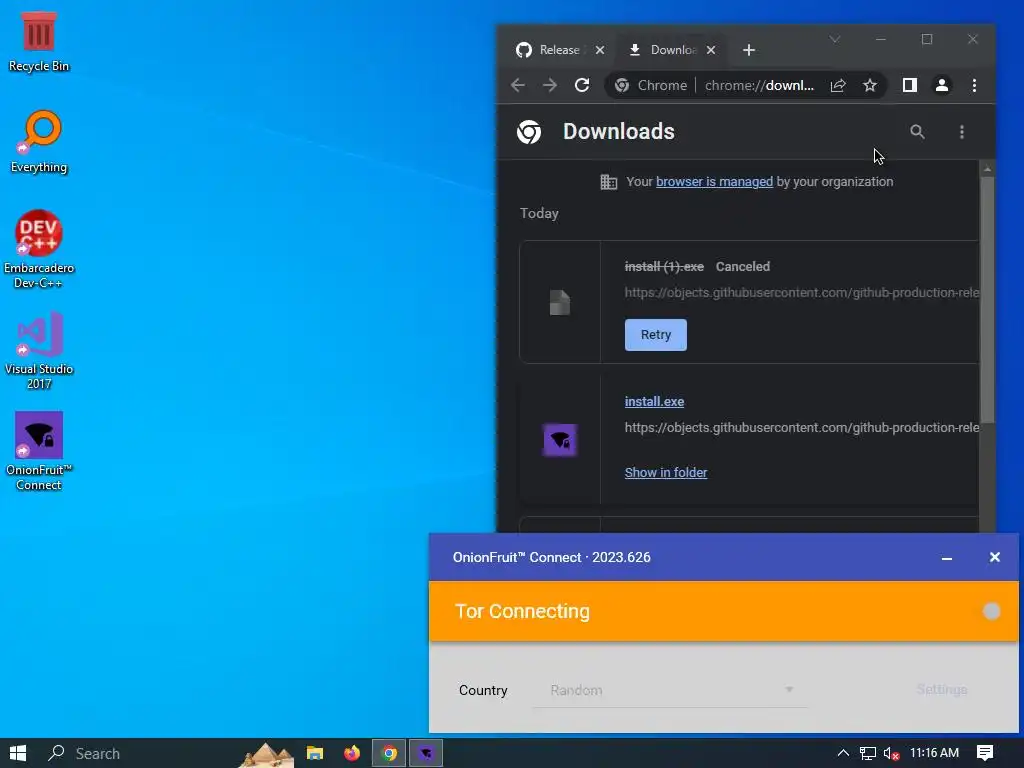Switch to Chrome via taskbar icon
Image resolution: width=1024 pixels, height=768 pixels.
tap(389, 753)
